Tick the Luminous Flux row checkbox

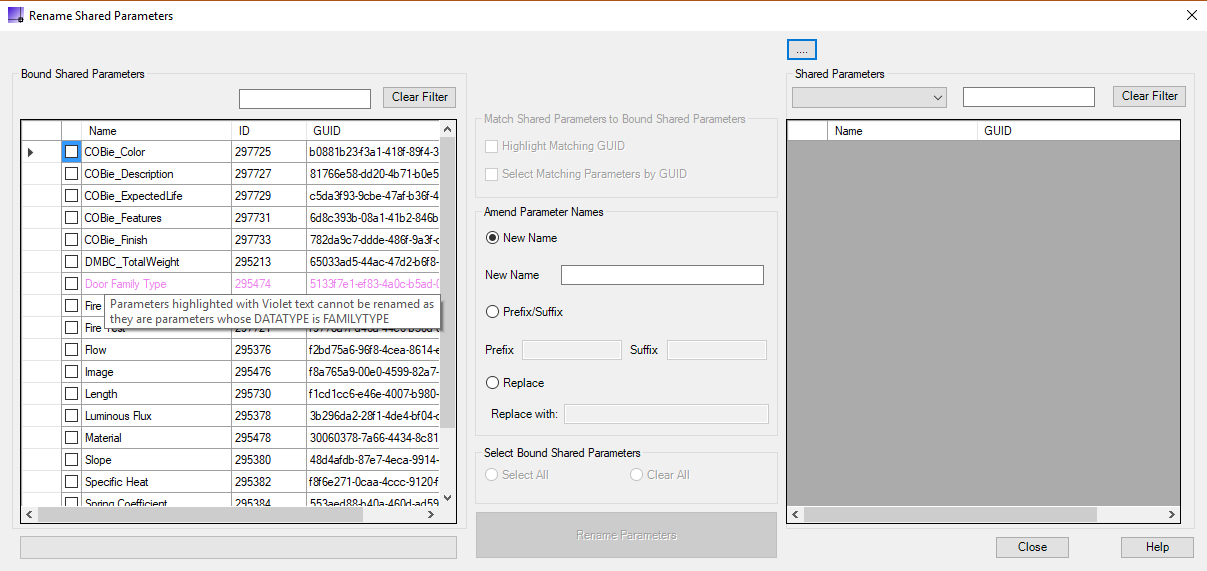click(71, 416)
